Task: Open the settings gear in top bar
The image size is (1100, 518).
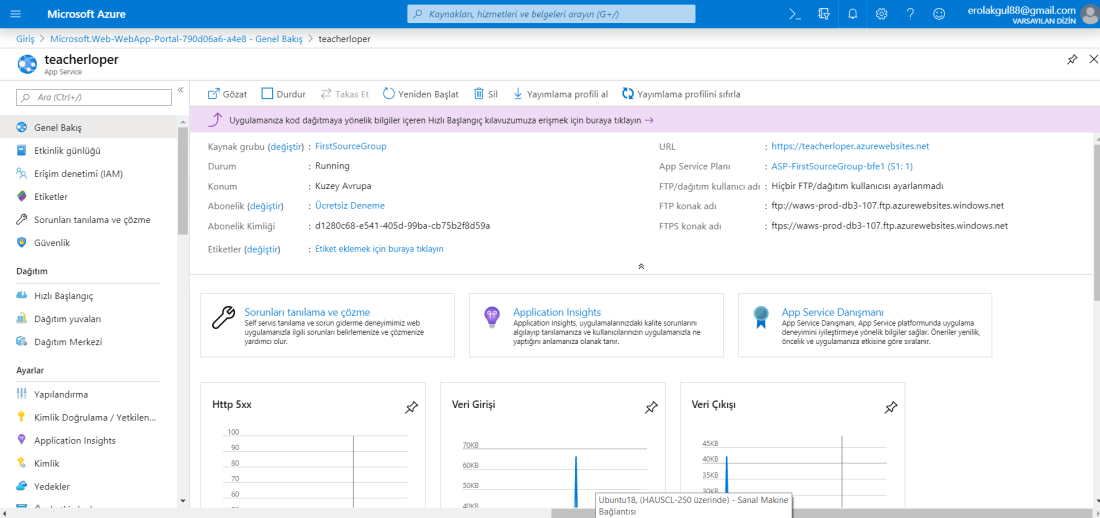Action: (881, 14)
